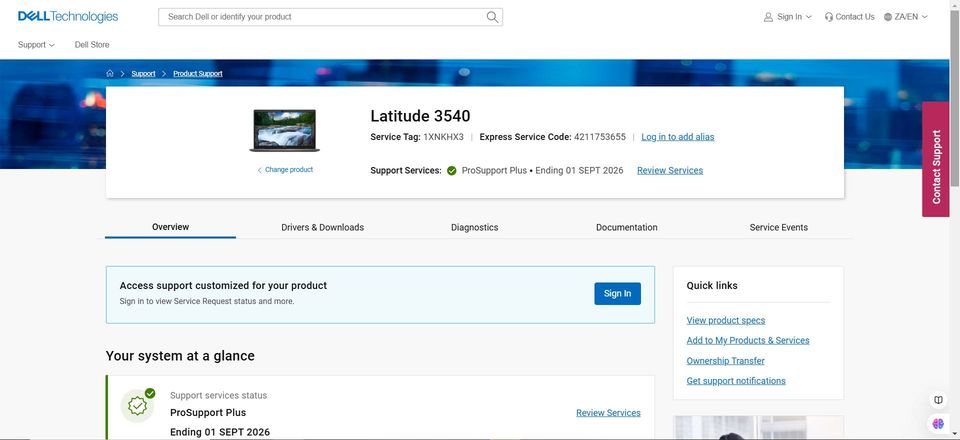Click the Dell Technologies logo
The height and width of the screenshot is (440, 960).
tap(68, 17)
